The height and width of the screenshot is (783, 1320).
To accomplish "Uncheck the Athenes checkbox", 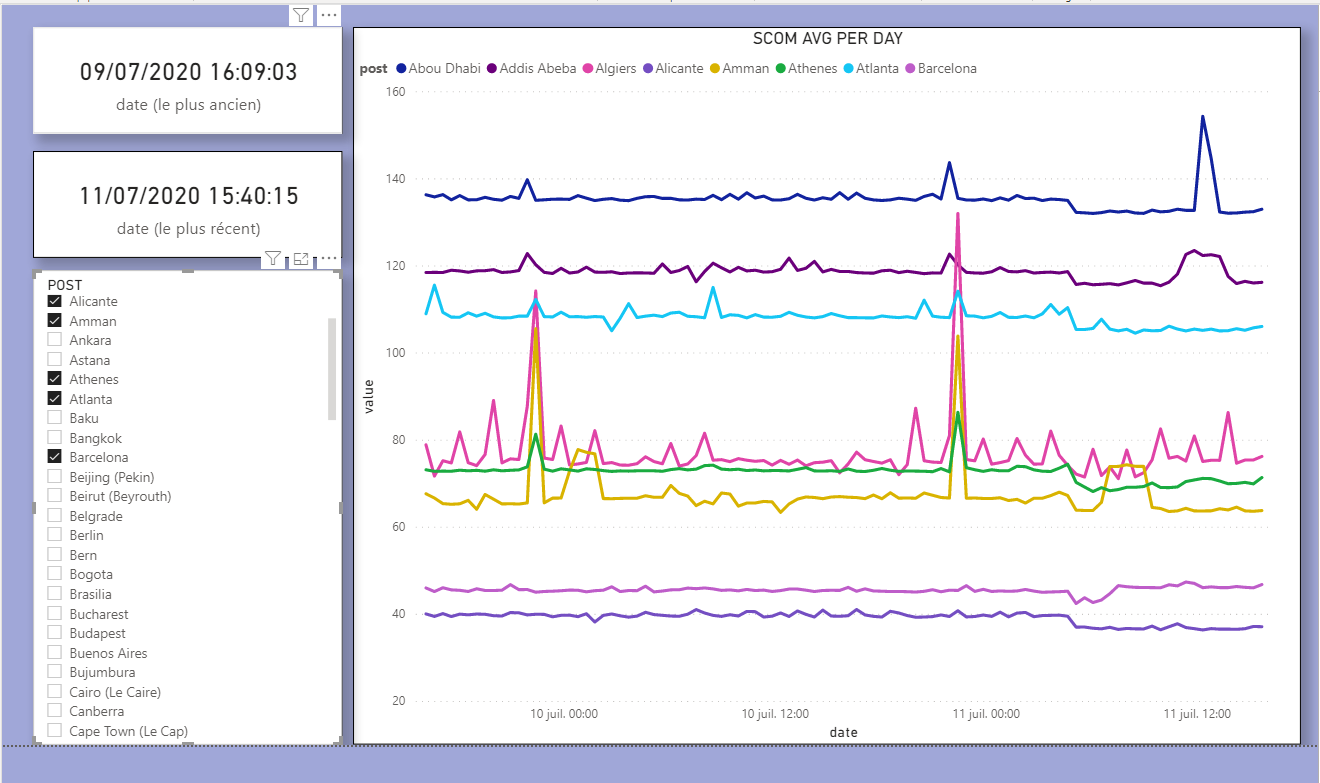I will point(55,379).
